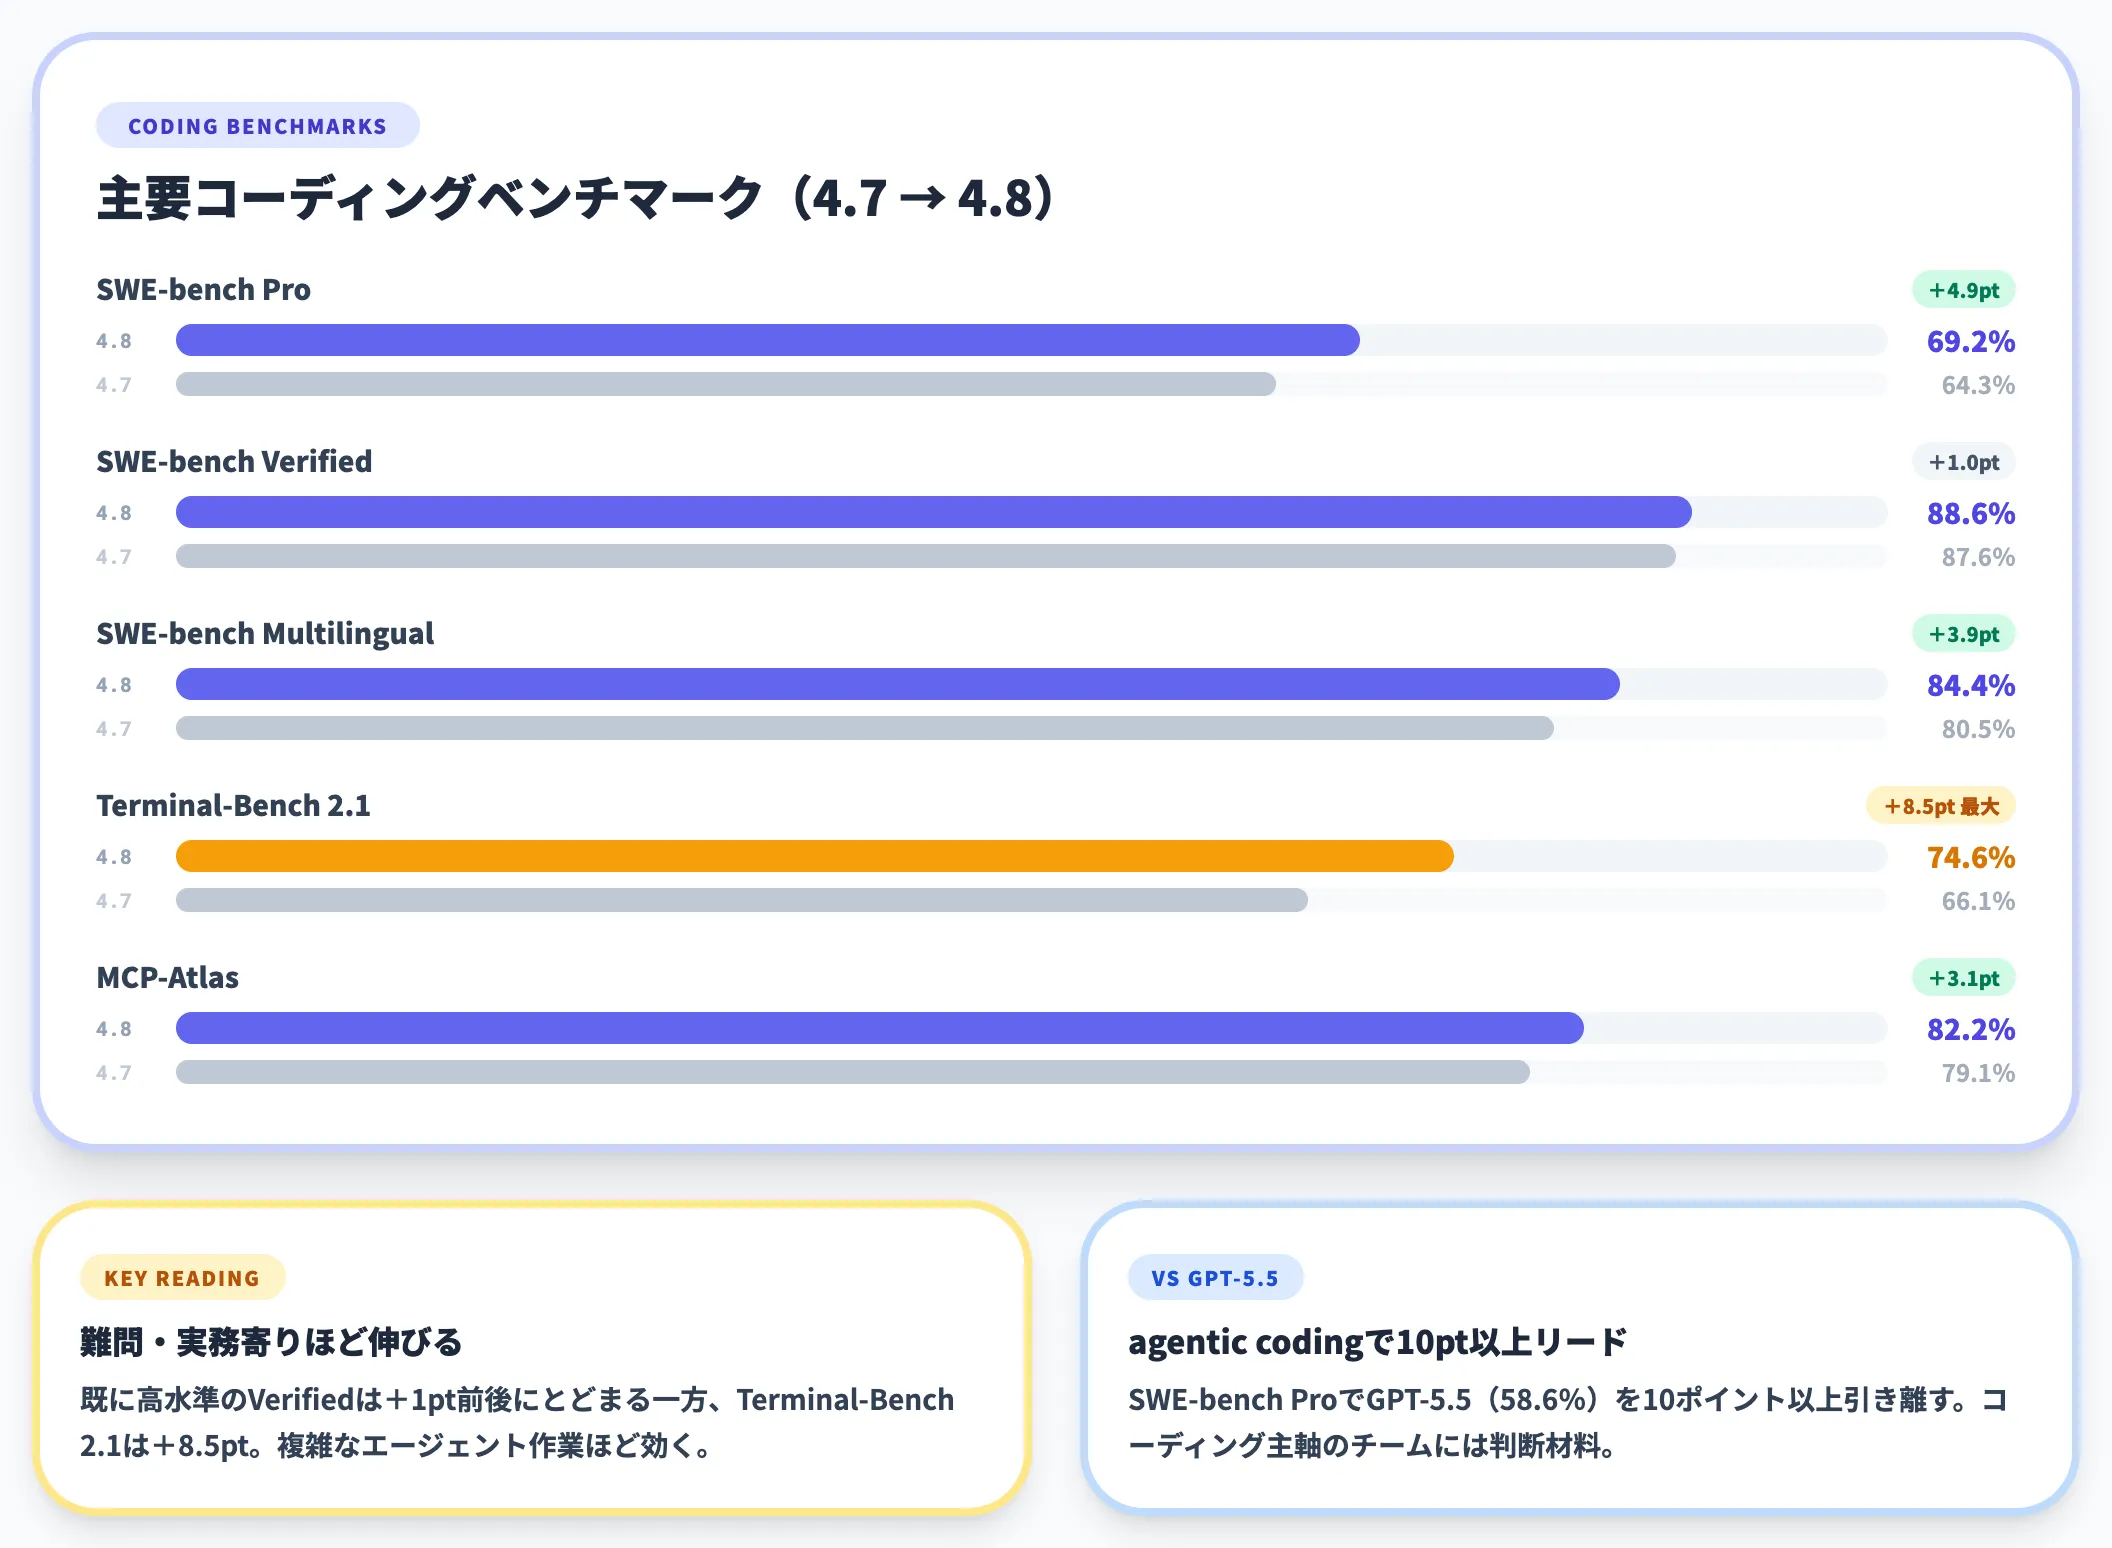Viewport: 2112px width, 1548px height.
Task: Select the 69.2% value
Action: click(1970, 341)
